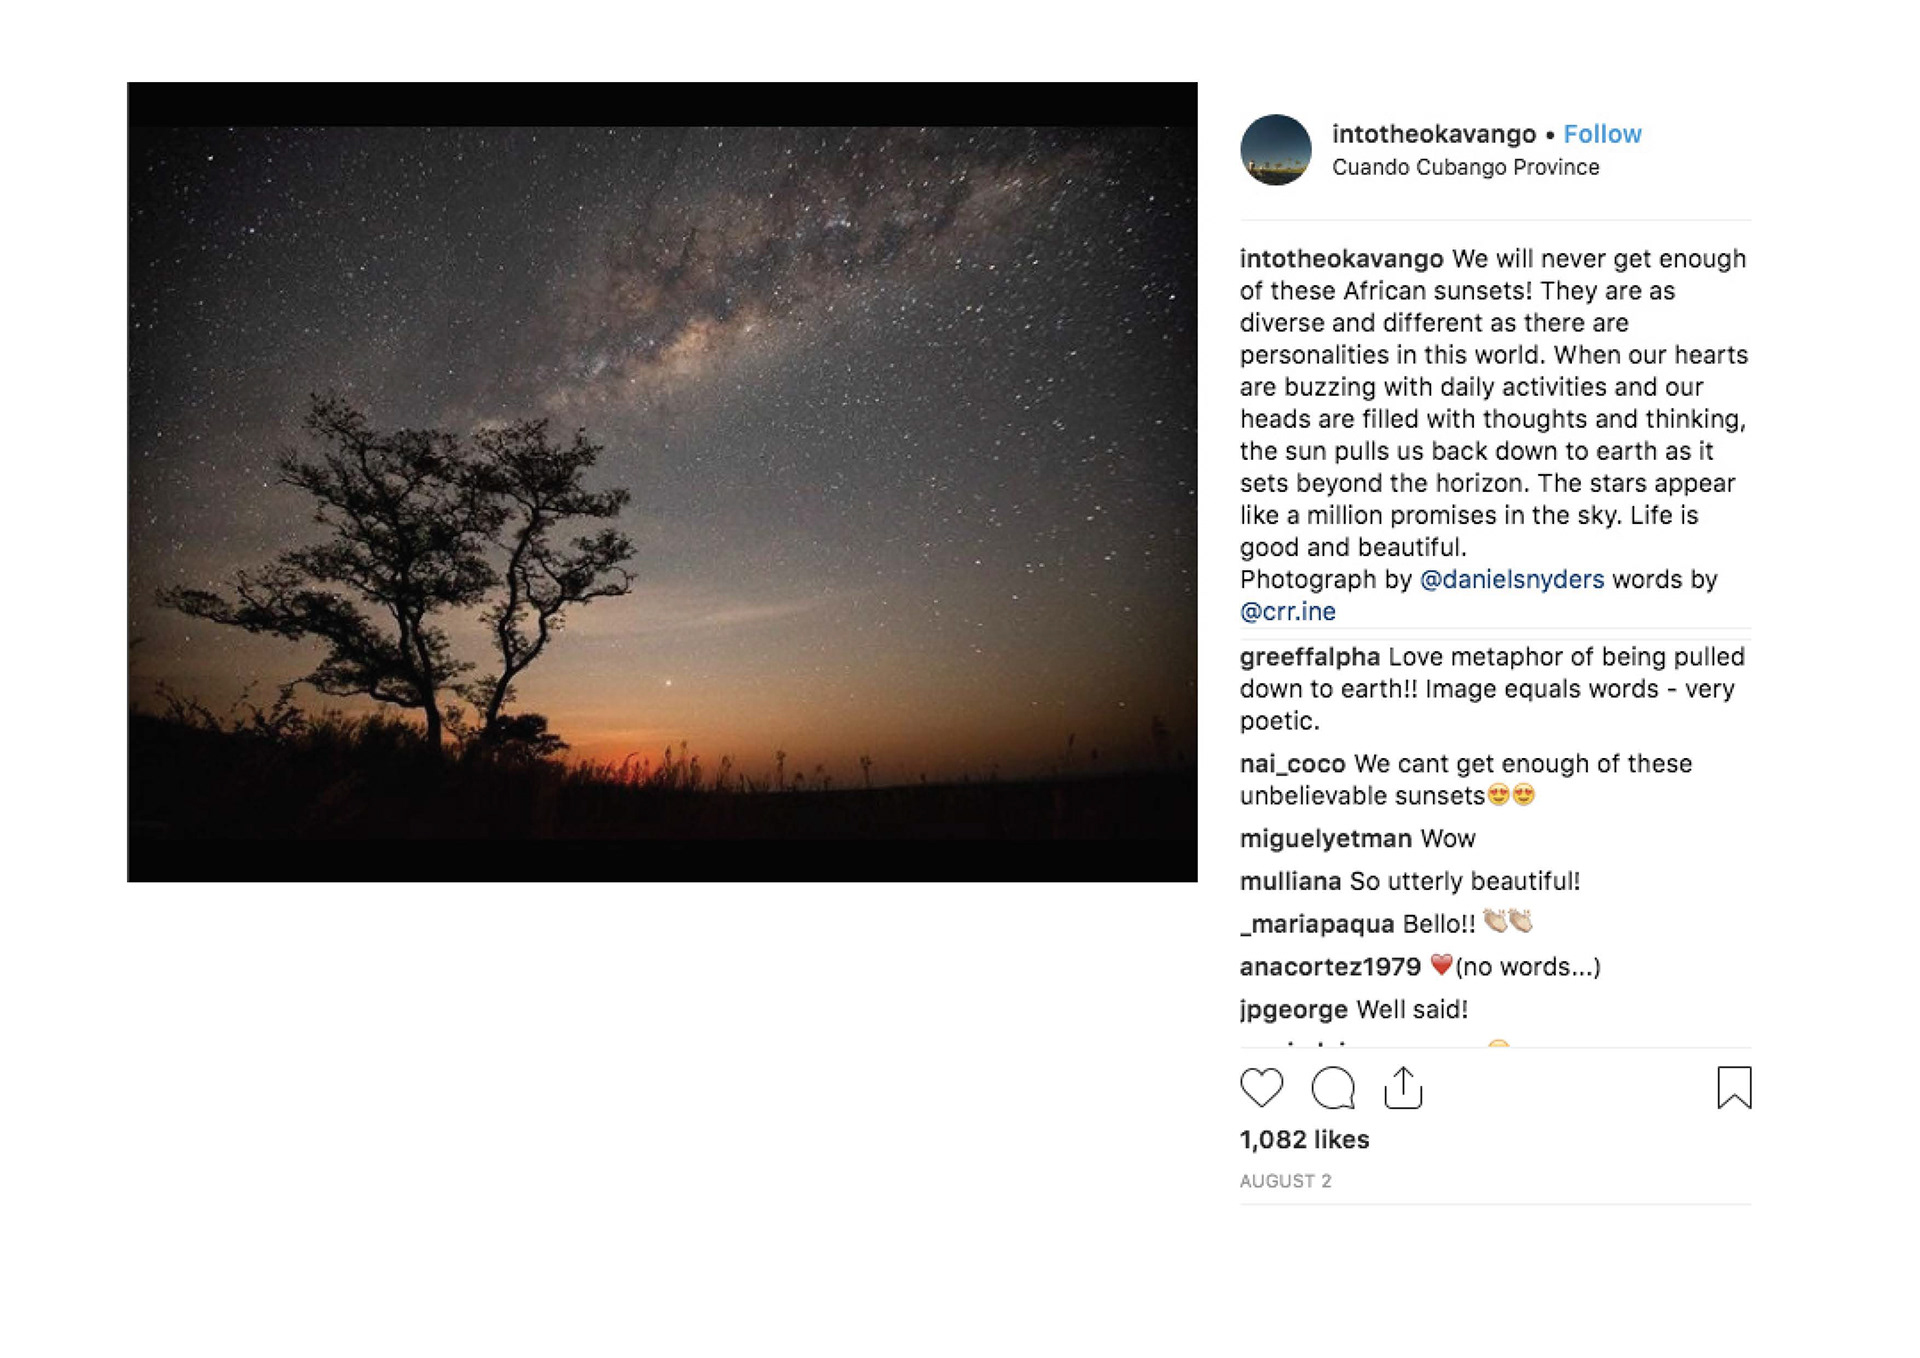View the miguelyetman commenter profile
Viewport: 1920px width, 1358px height.
pyautogui.click(x=1325, y=839)
